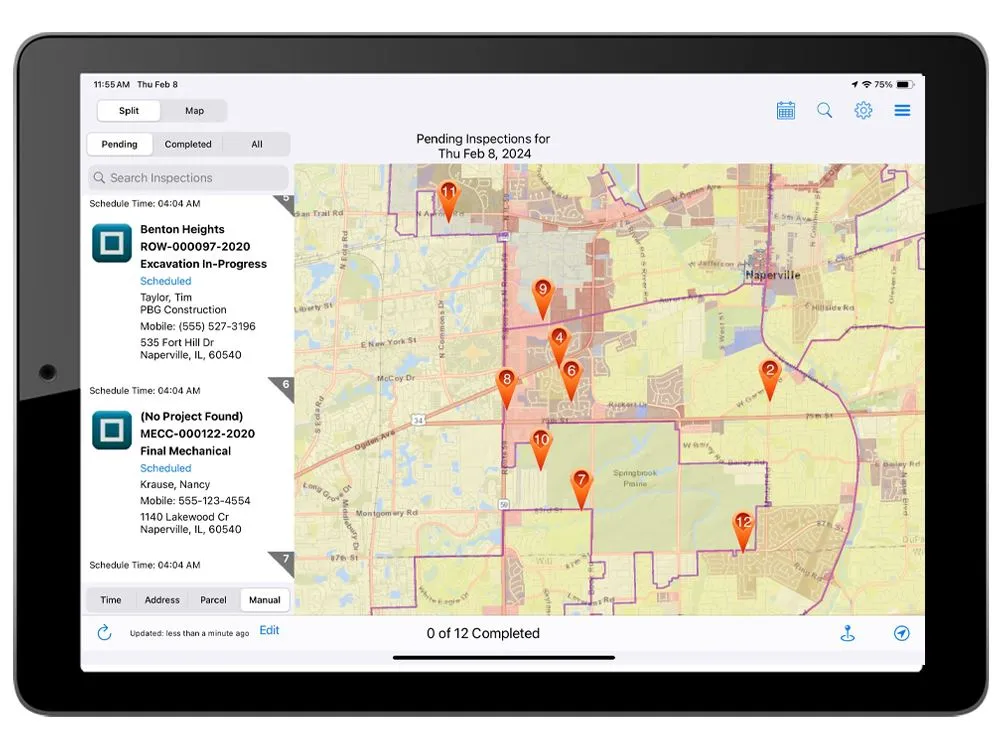Open the Benton Heights inspection entry

tap(182, 230)
